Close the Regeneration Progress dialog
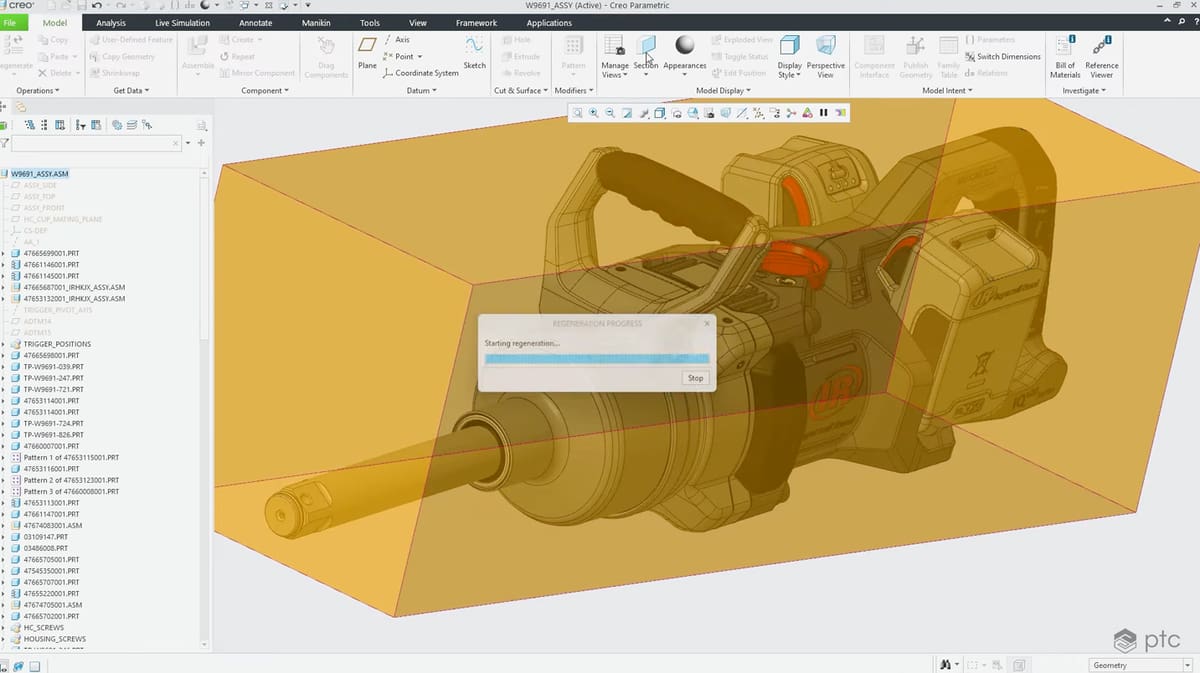This screenshot has height=673, width=1200. [x=706, y=324]
